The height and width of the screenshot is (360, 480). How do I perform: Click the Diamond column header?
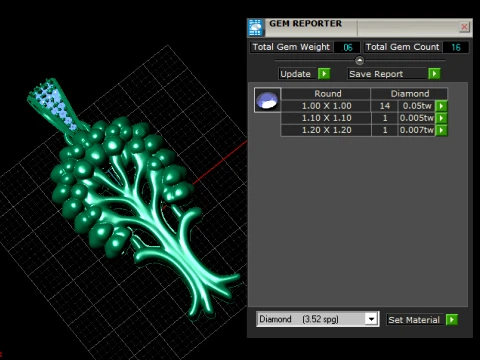409,94
